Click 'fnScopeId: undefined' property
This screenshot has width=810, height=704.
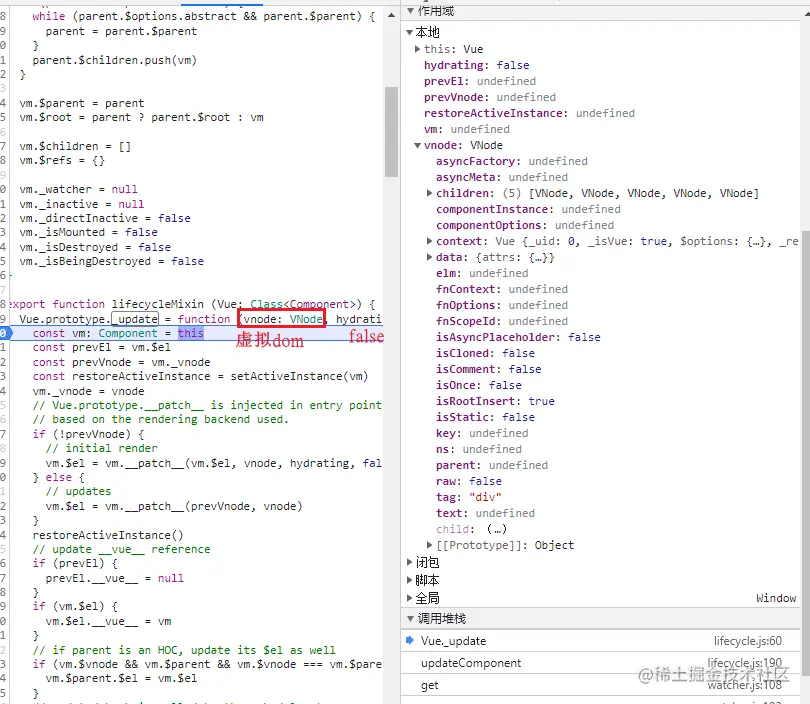pos(502,321)
